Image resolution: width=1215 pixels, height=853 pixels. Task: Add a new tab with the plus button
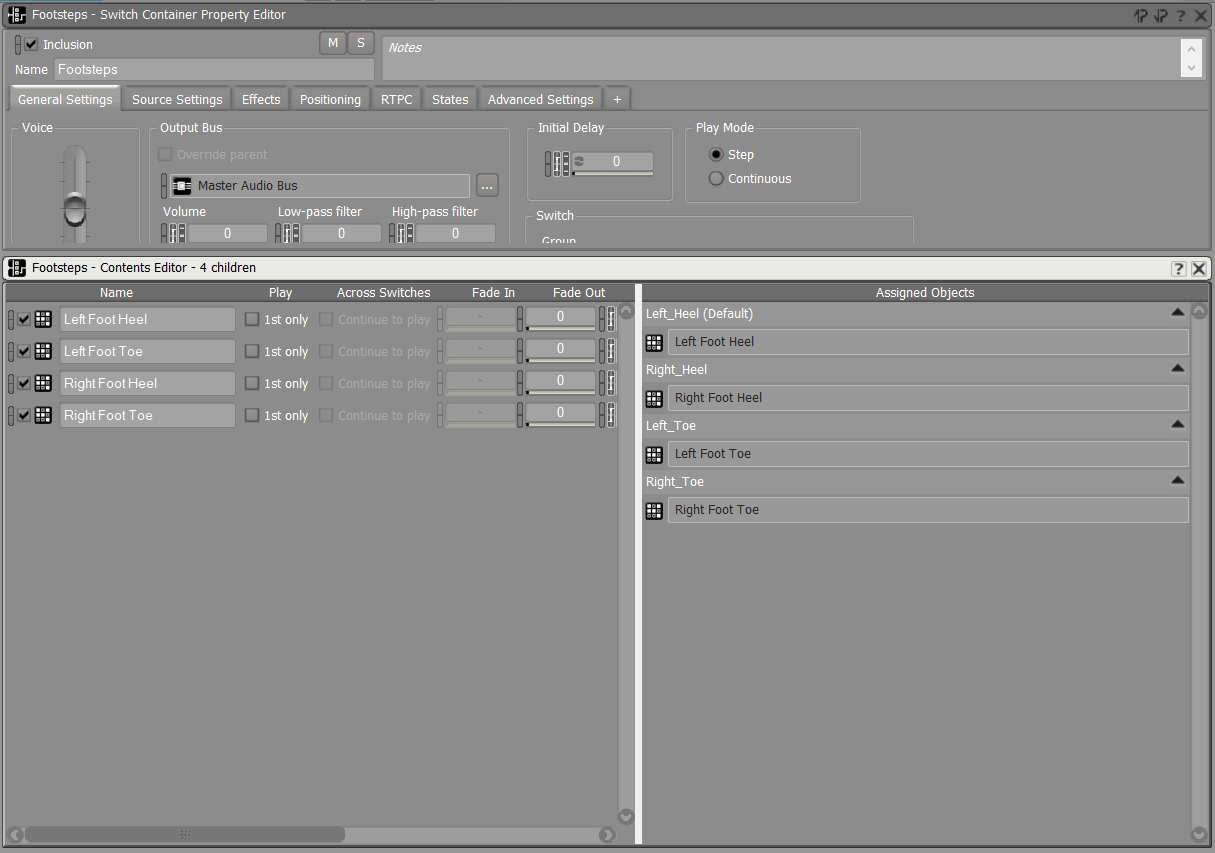pos(617,99)
